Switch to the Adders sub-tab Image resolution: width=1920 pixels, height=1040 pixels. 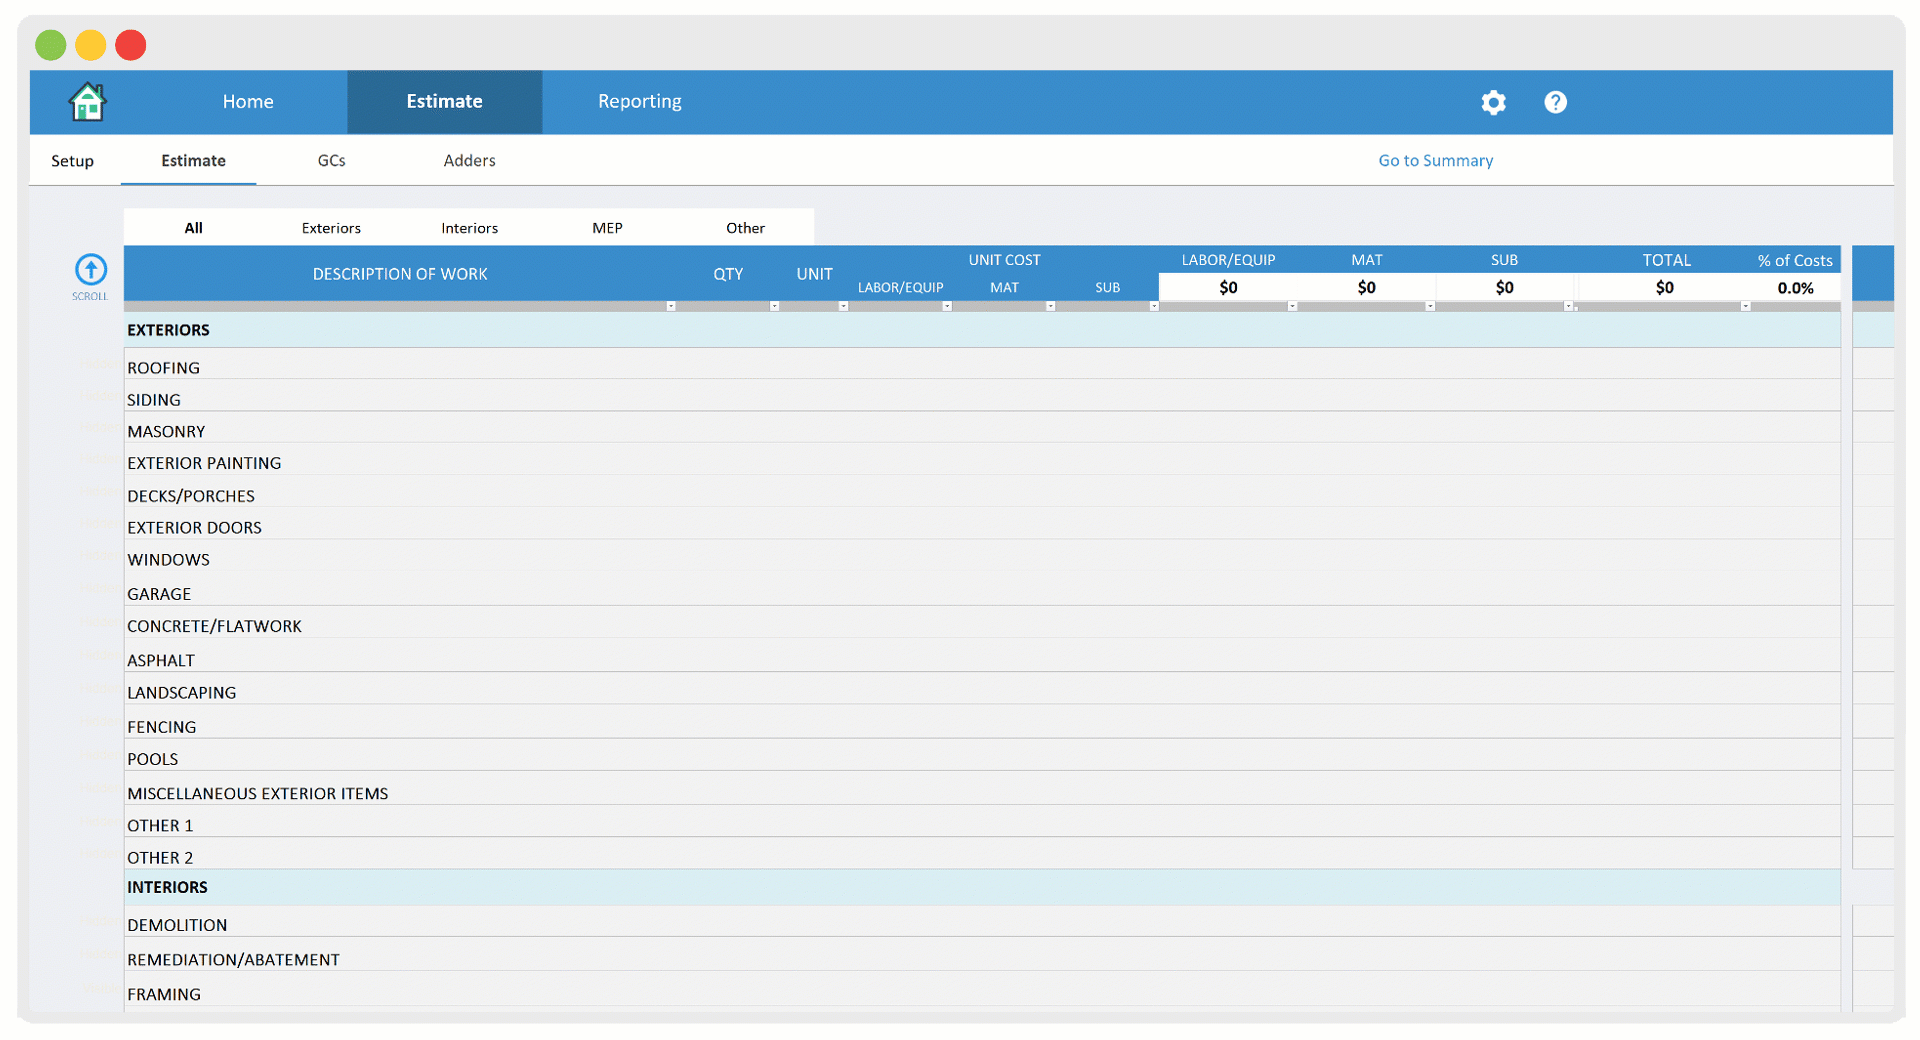[x=469, y=161]
